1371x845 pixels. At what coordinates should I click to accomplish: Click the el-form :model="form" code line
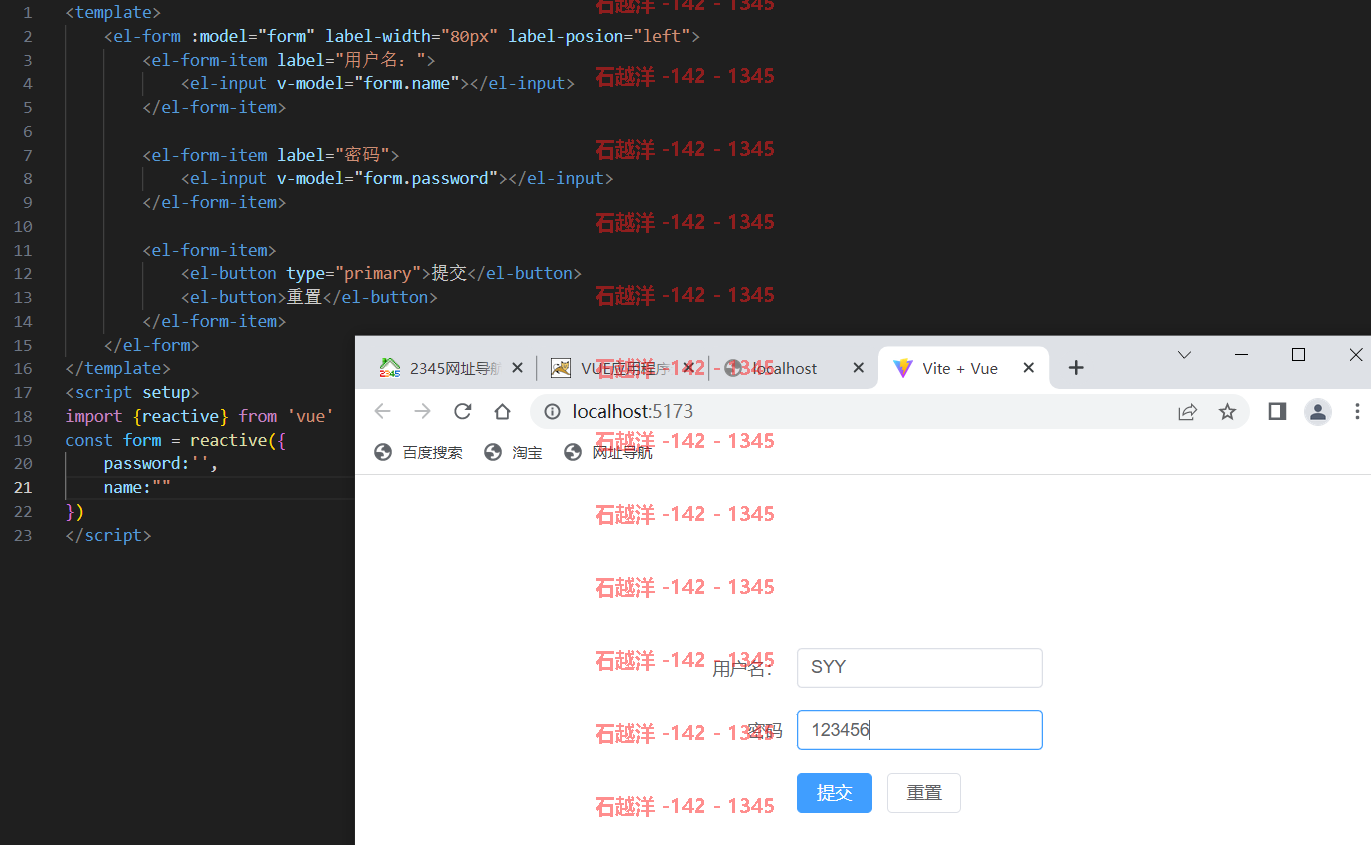(401, 36)
